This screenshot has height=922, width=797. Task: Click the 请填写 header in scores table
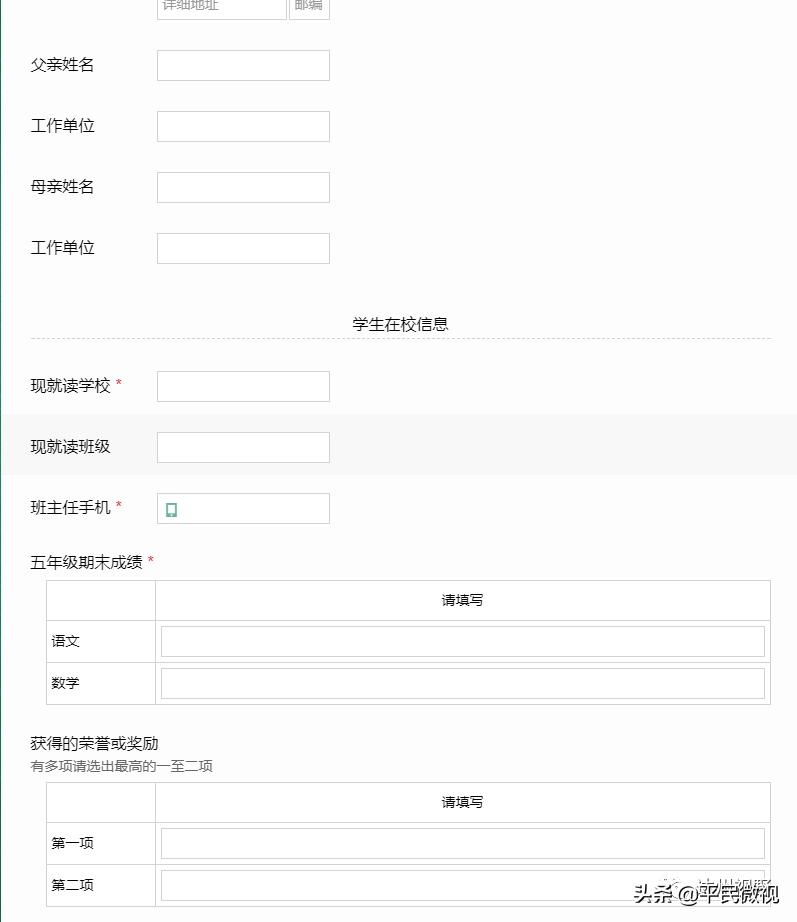click(461, 600)
